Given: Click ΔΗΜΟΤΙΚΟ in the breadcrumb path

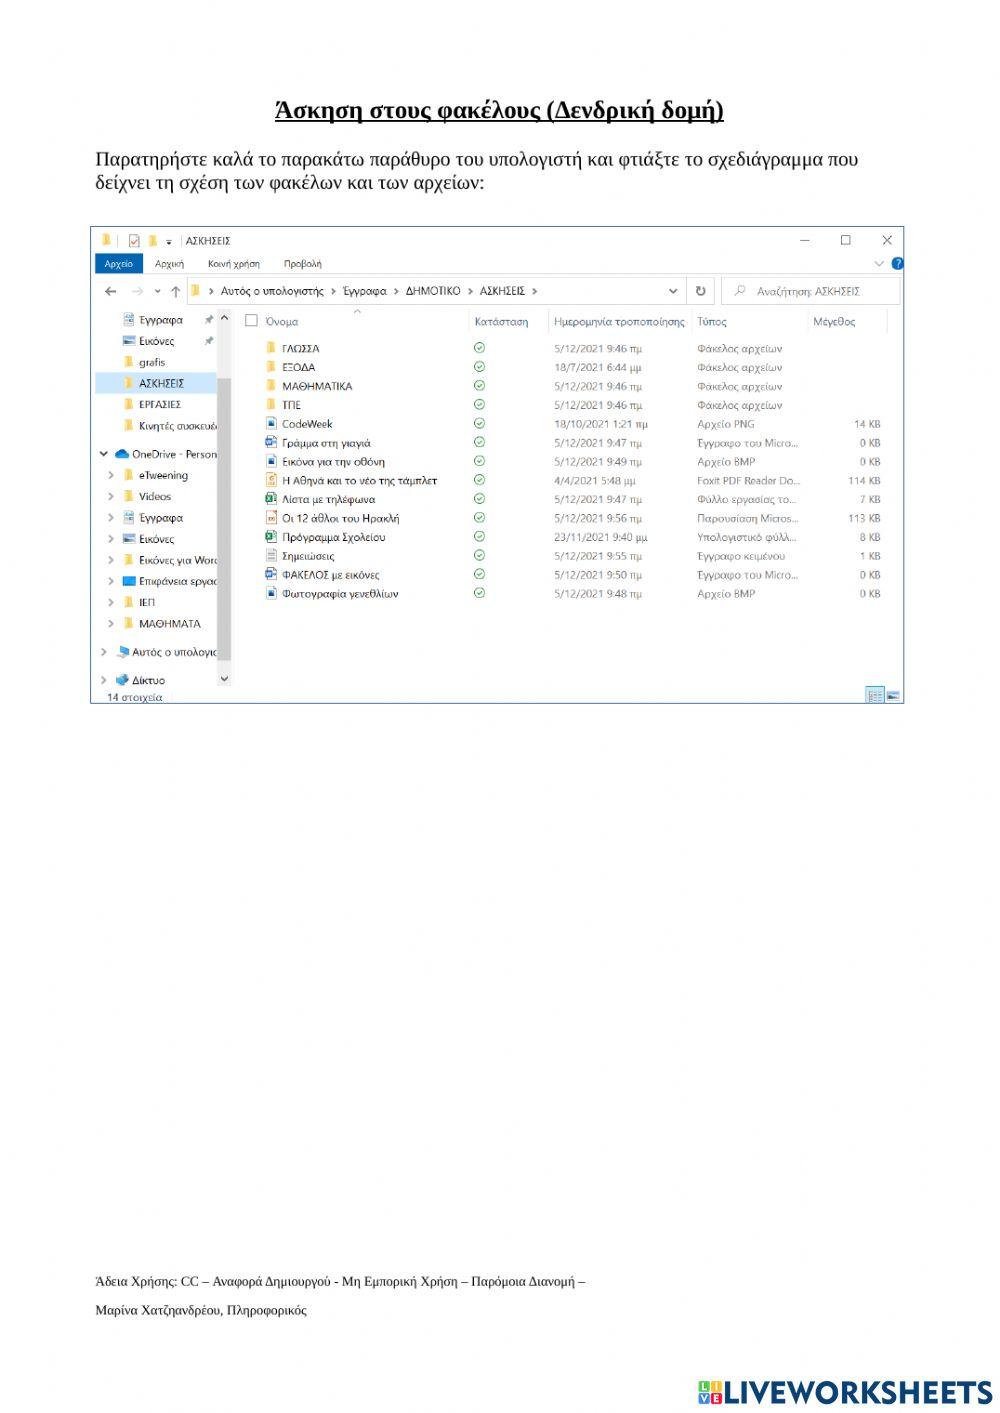Looking at the screenshot, I should pyautogui.click(x=433, y=291).
